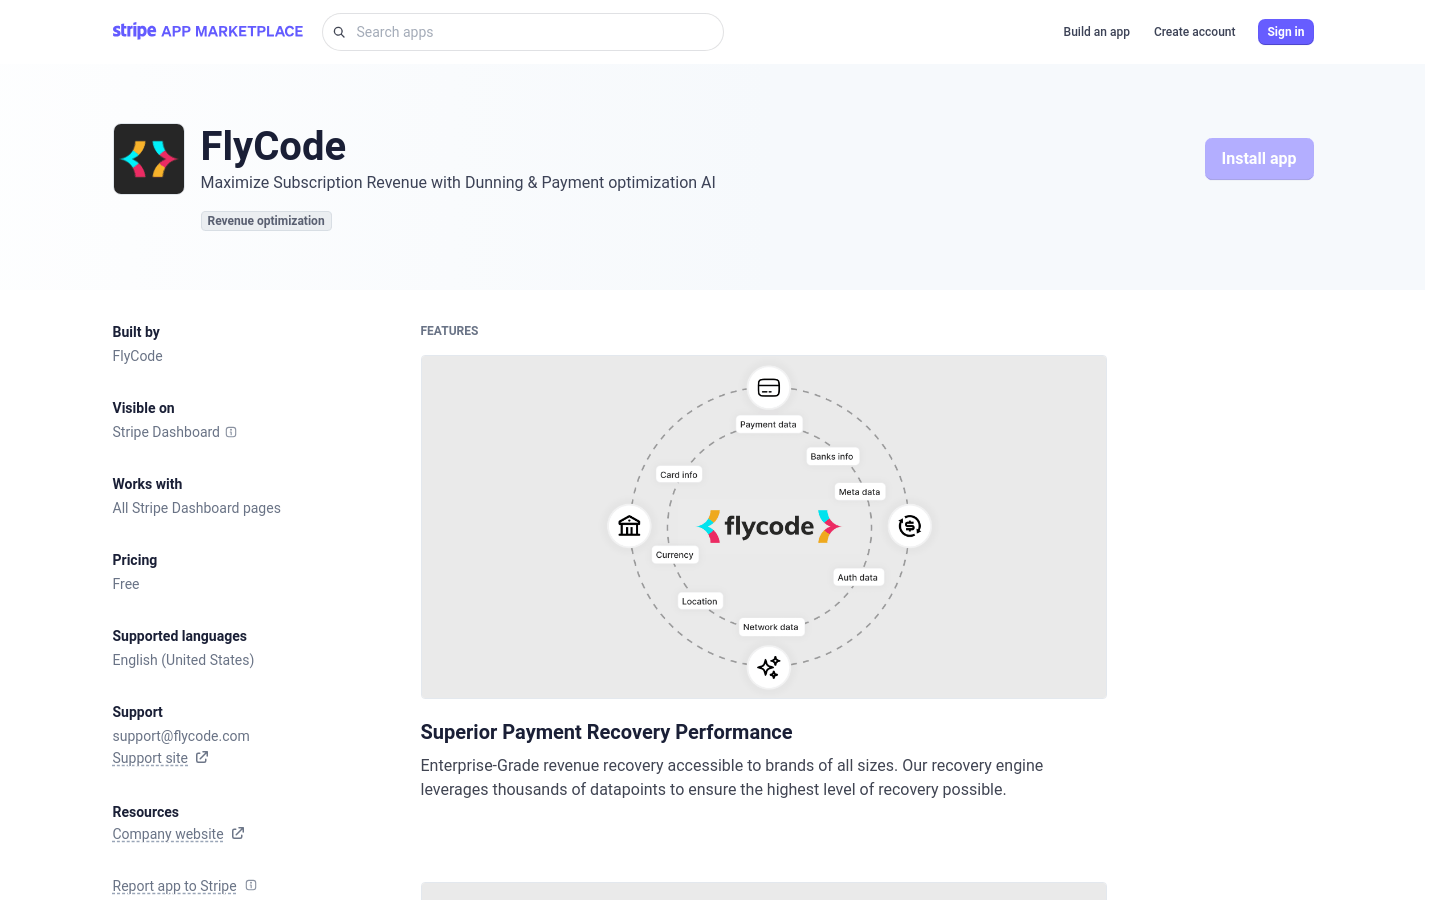The width and height of the screenshot is (1440, 900).
Task: Click the bank icon in the feature diagram
Action: pos(628,525)
